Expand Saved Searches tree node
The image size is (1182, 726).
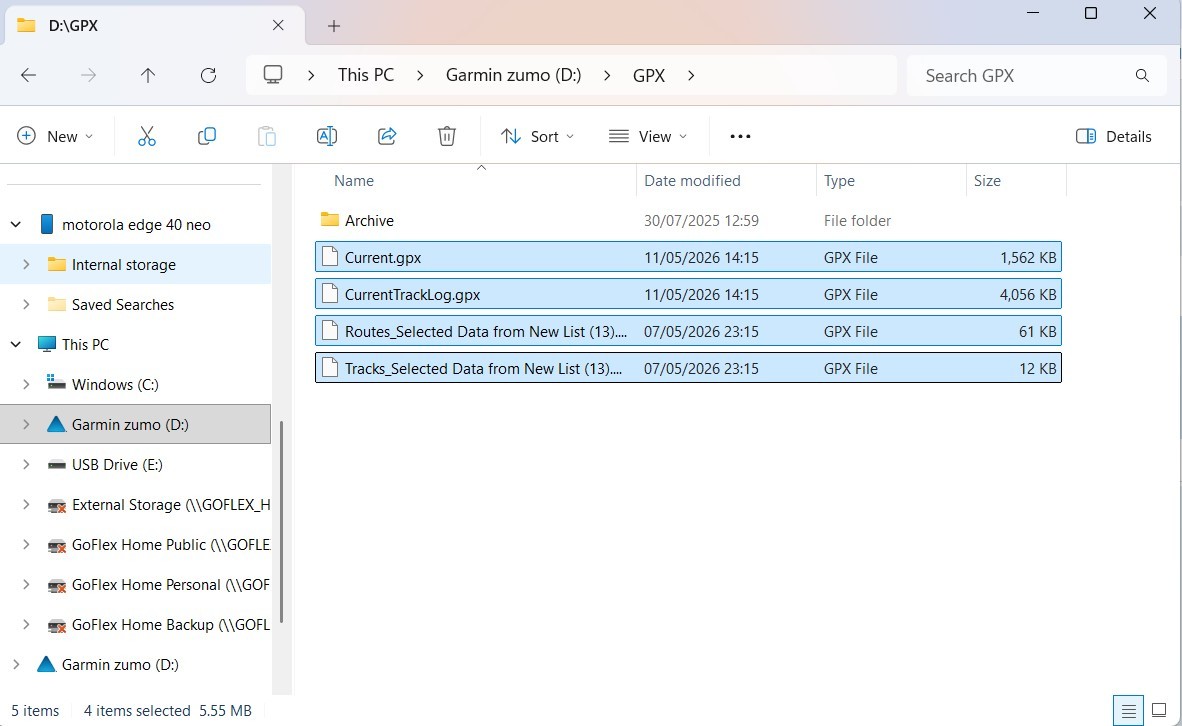(26, 305)
